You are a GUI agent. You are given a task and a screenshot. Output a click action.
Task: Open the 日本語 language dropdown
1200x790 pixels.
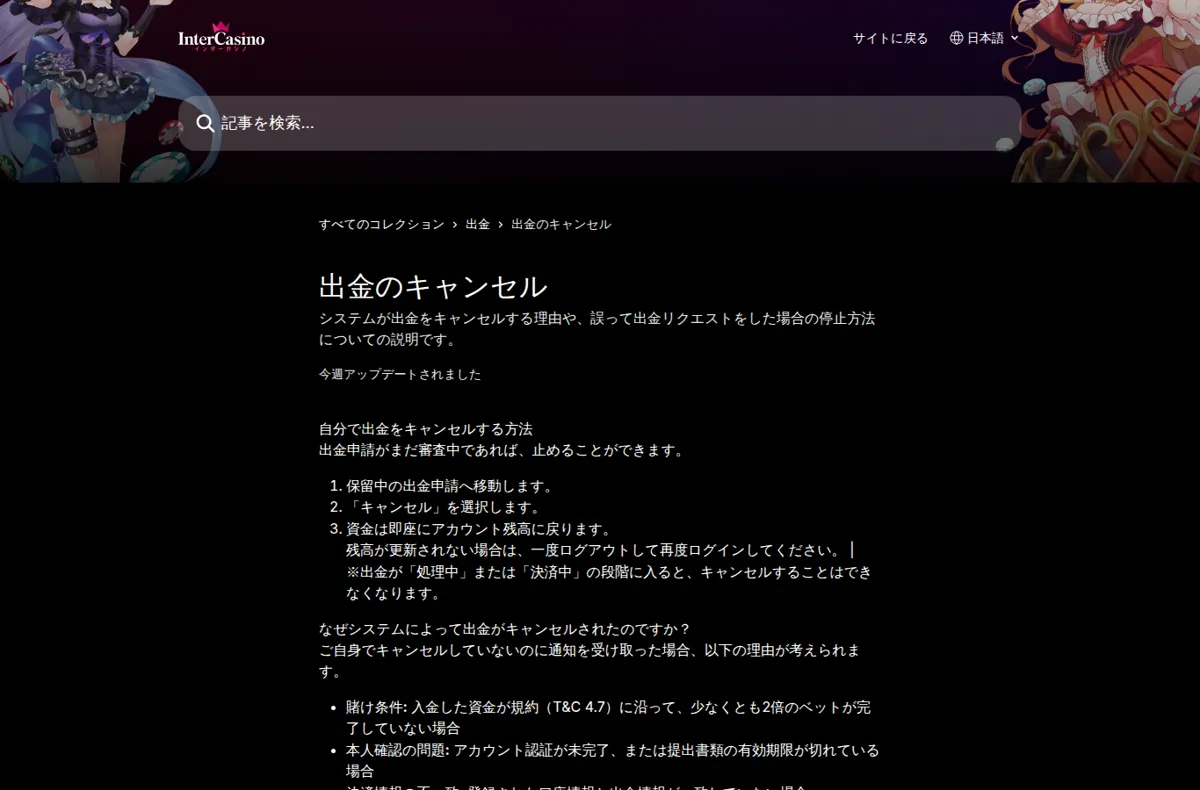pyautogui.click(x=984, y=38)
